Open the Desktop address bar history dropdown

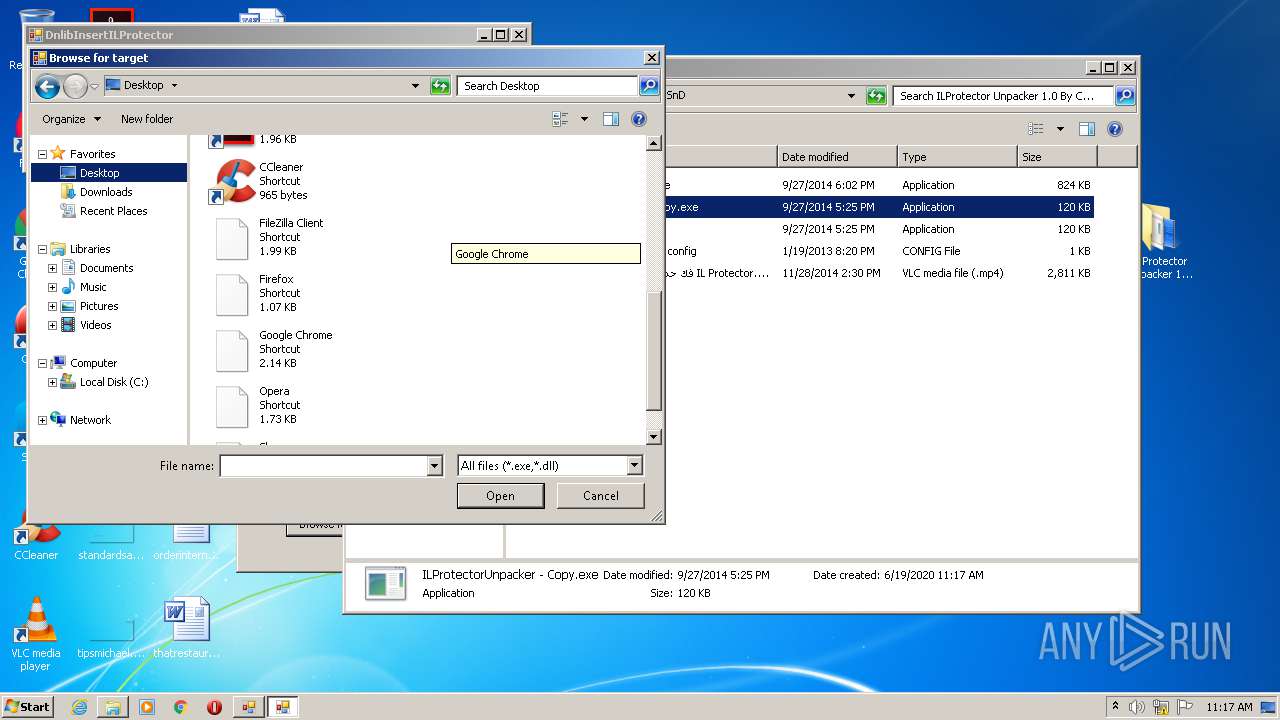pos(416,86)
